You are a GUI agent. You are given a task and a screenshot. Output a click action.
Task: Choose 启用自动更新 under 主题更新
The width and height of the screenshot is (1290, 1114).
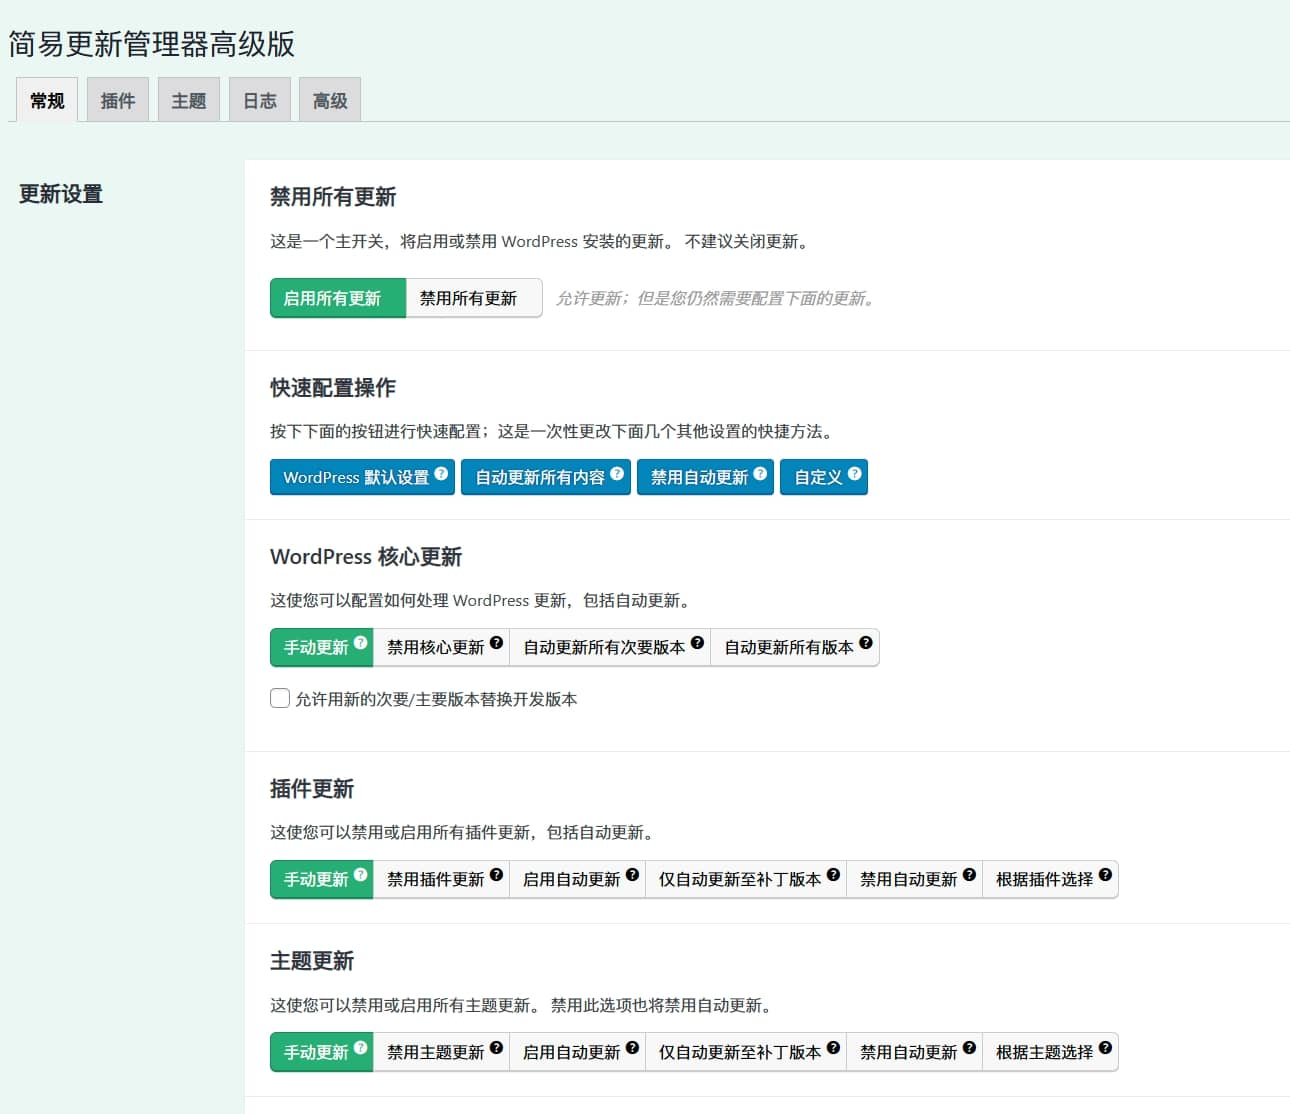click(x=571, y=1053)
